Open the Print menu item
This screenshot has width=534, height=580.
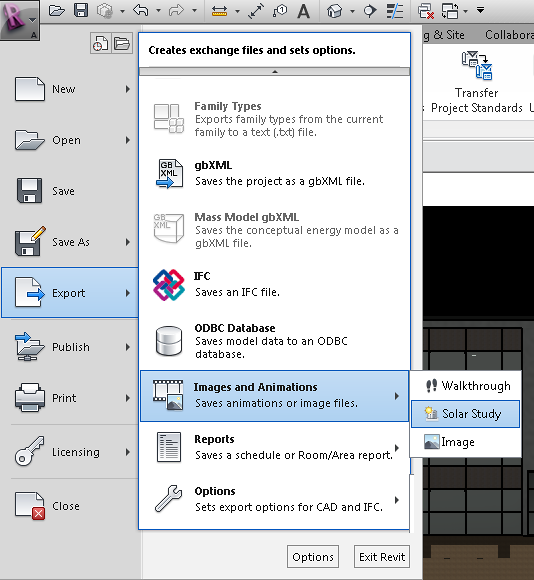point(70,398)
